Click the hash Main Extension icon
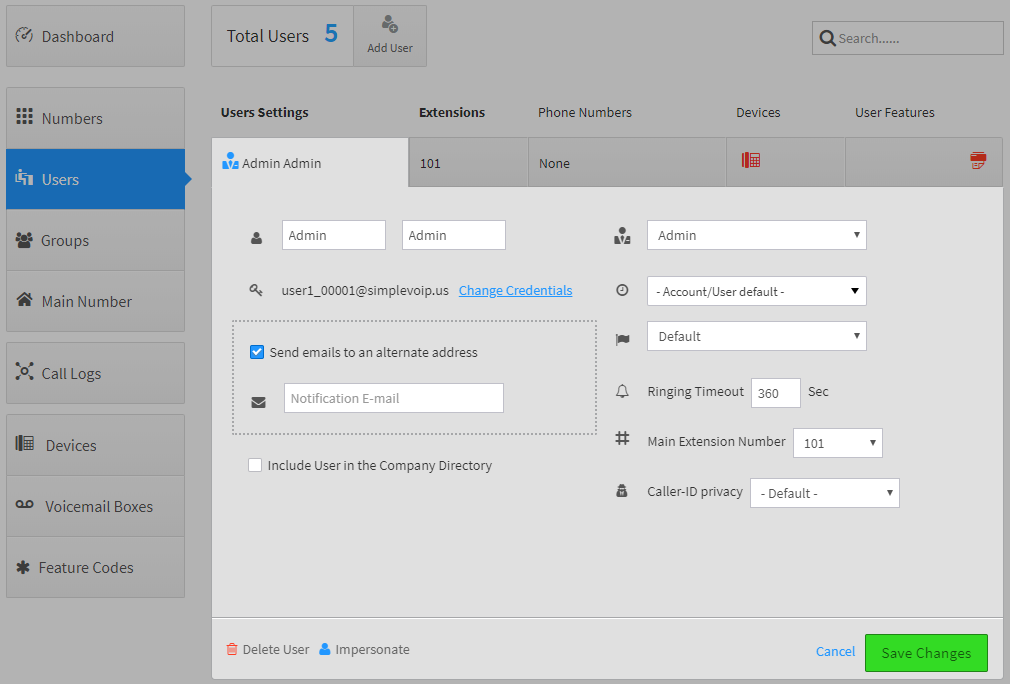The width and height of the screenshot is (1010, 684). 622,439
